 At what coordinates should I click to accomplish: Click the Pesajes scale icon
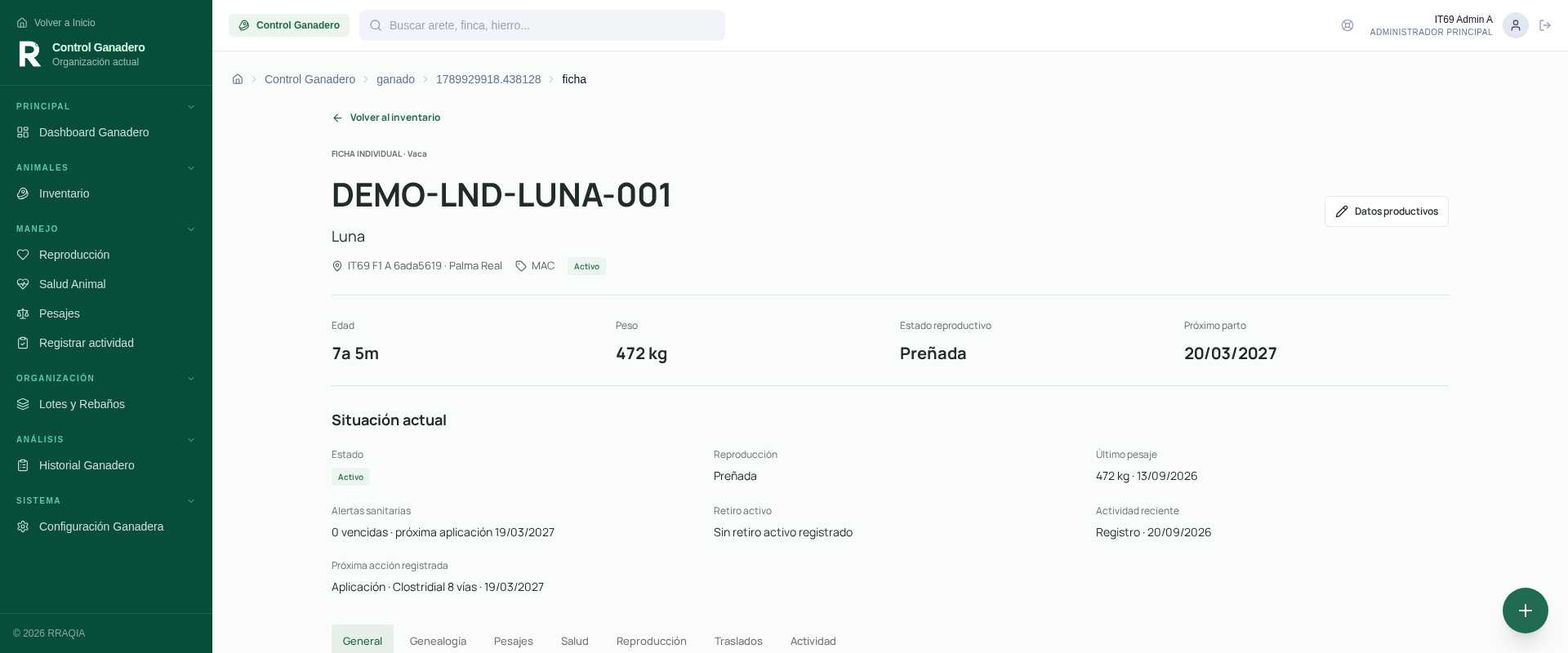coord(23,314)
